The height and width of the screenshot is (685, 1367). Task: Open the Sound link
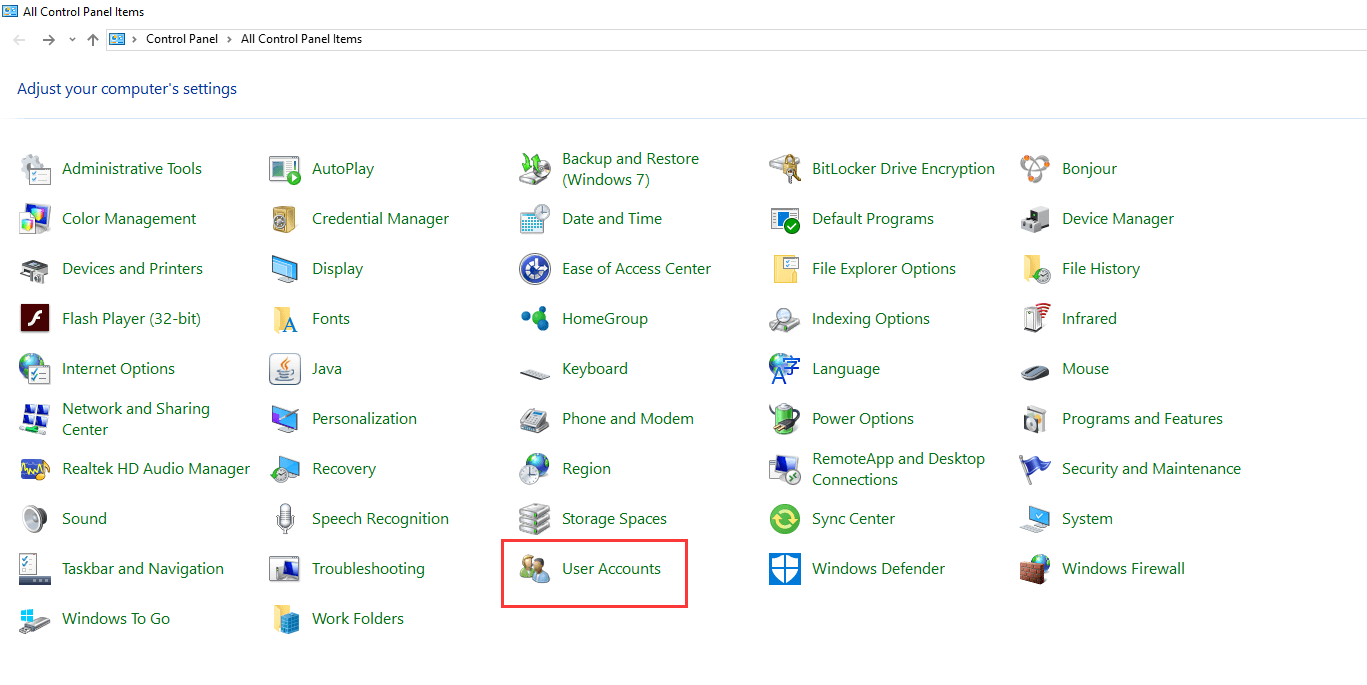[84, 519]
